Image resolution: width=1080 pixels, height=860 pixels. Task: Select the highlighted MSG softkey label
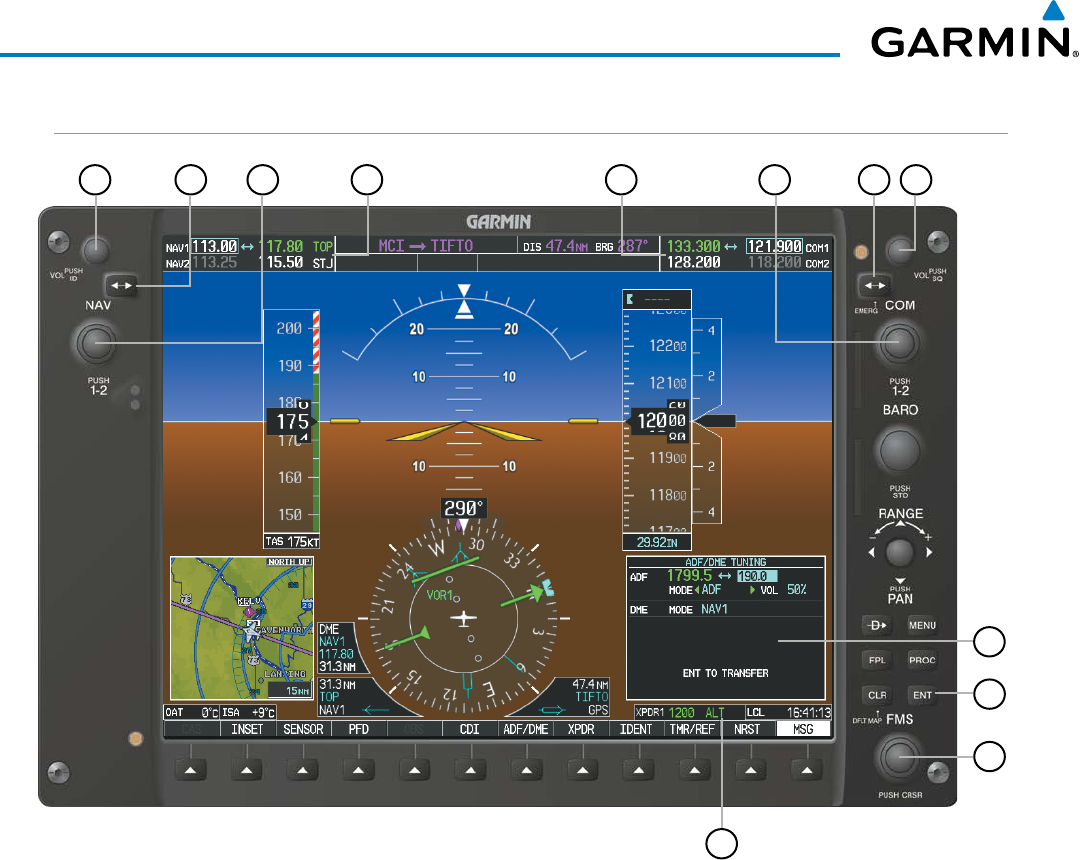[x=803, y=729]
